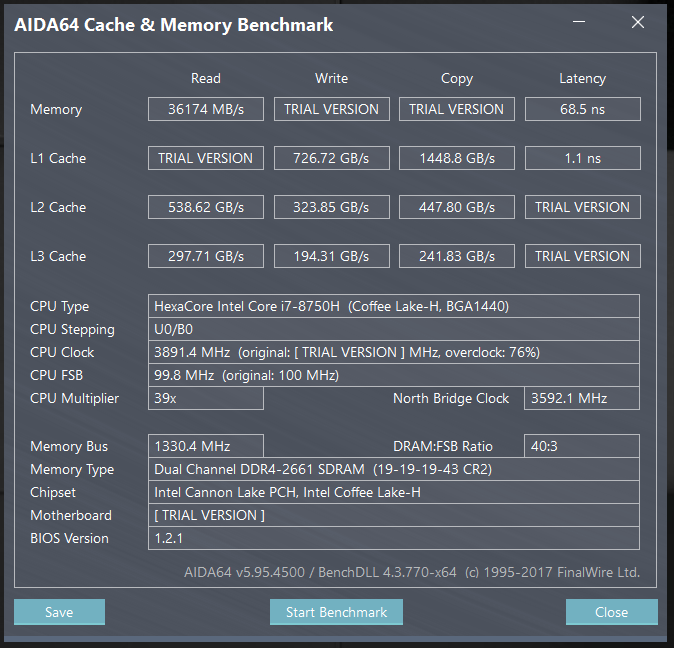The width and height of the screenshot is (674, 648).
Task: Click the Memory Bus 1330.4 MHz field
Action: [206, 446]
